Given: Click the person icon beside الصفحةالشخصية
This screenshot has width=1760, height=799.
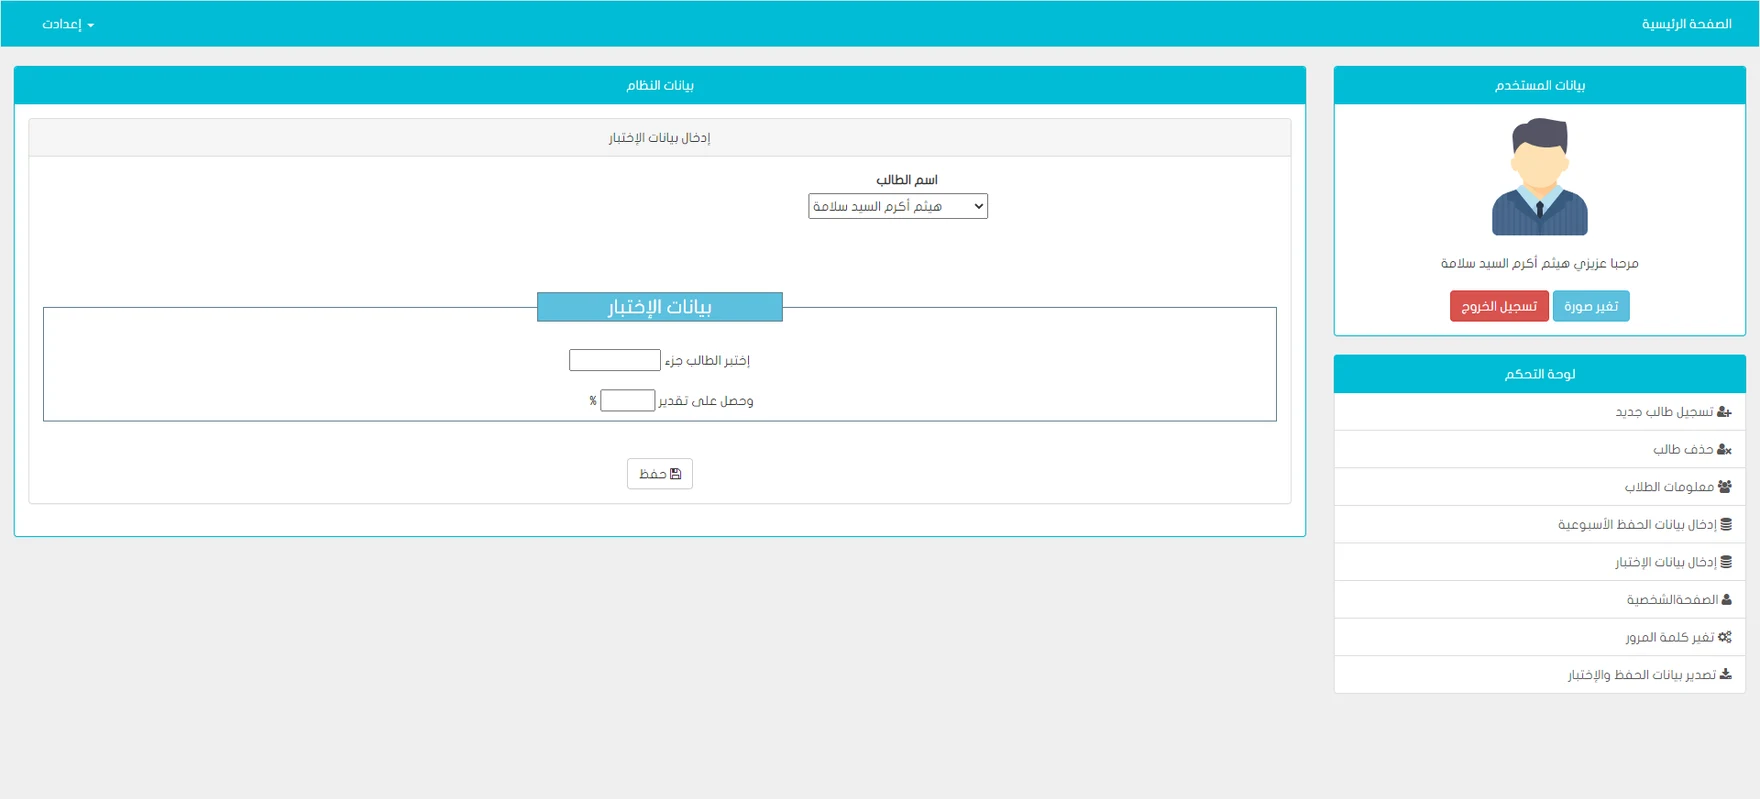Looking at the screenshot, I should pos(1727,600).
